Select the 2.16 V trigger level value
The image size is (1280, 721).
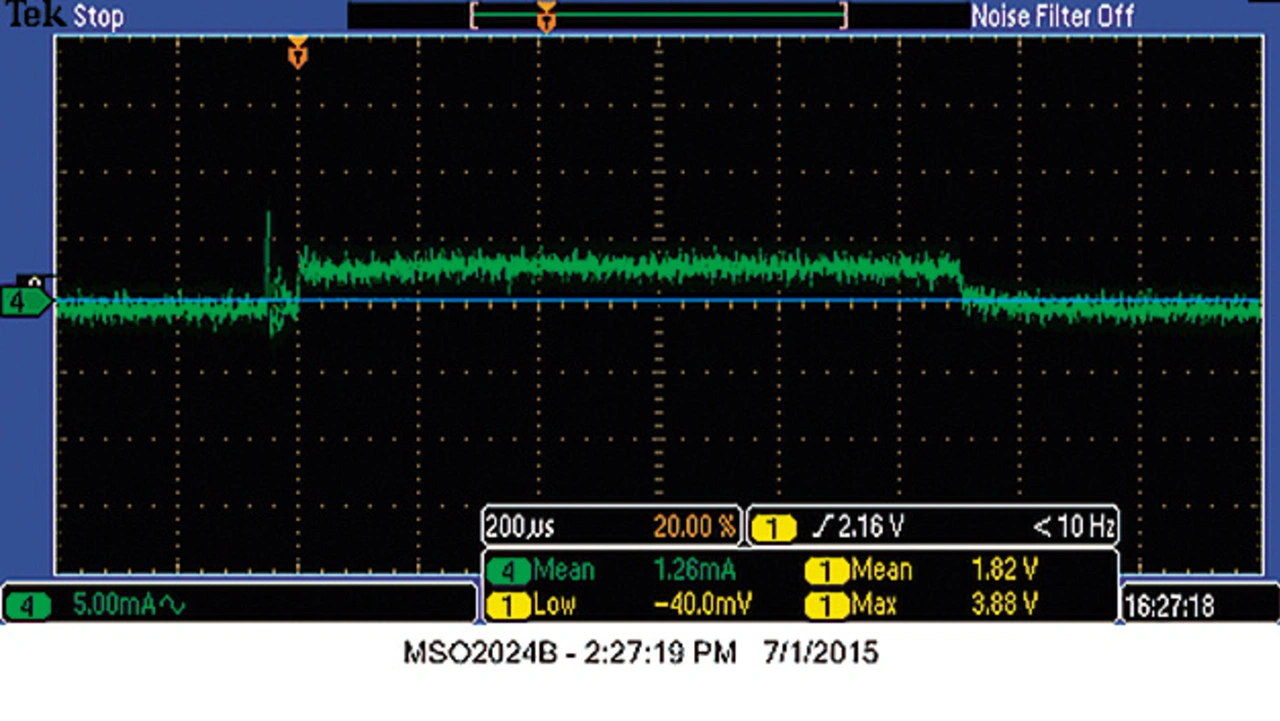pyautogui.click(x=871, y=526)
